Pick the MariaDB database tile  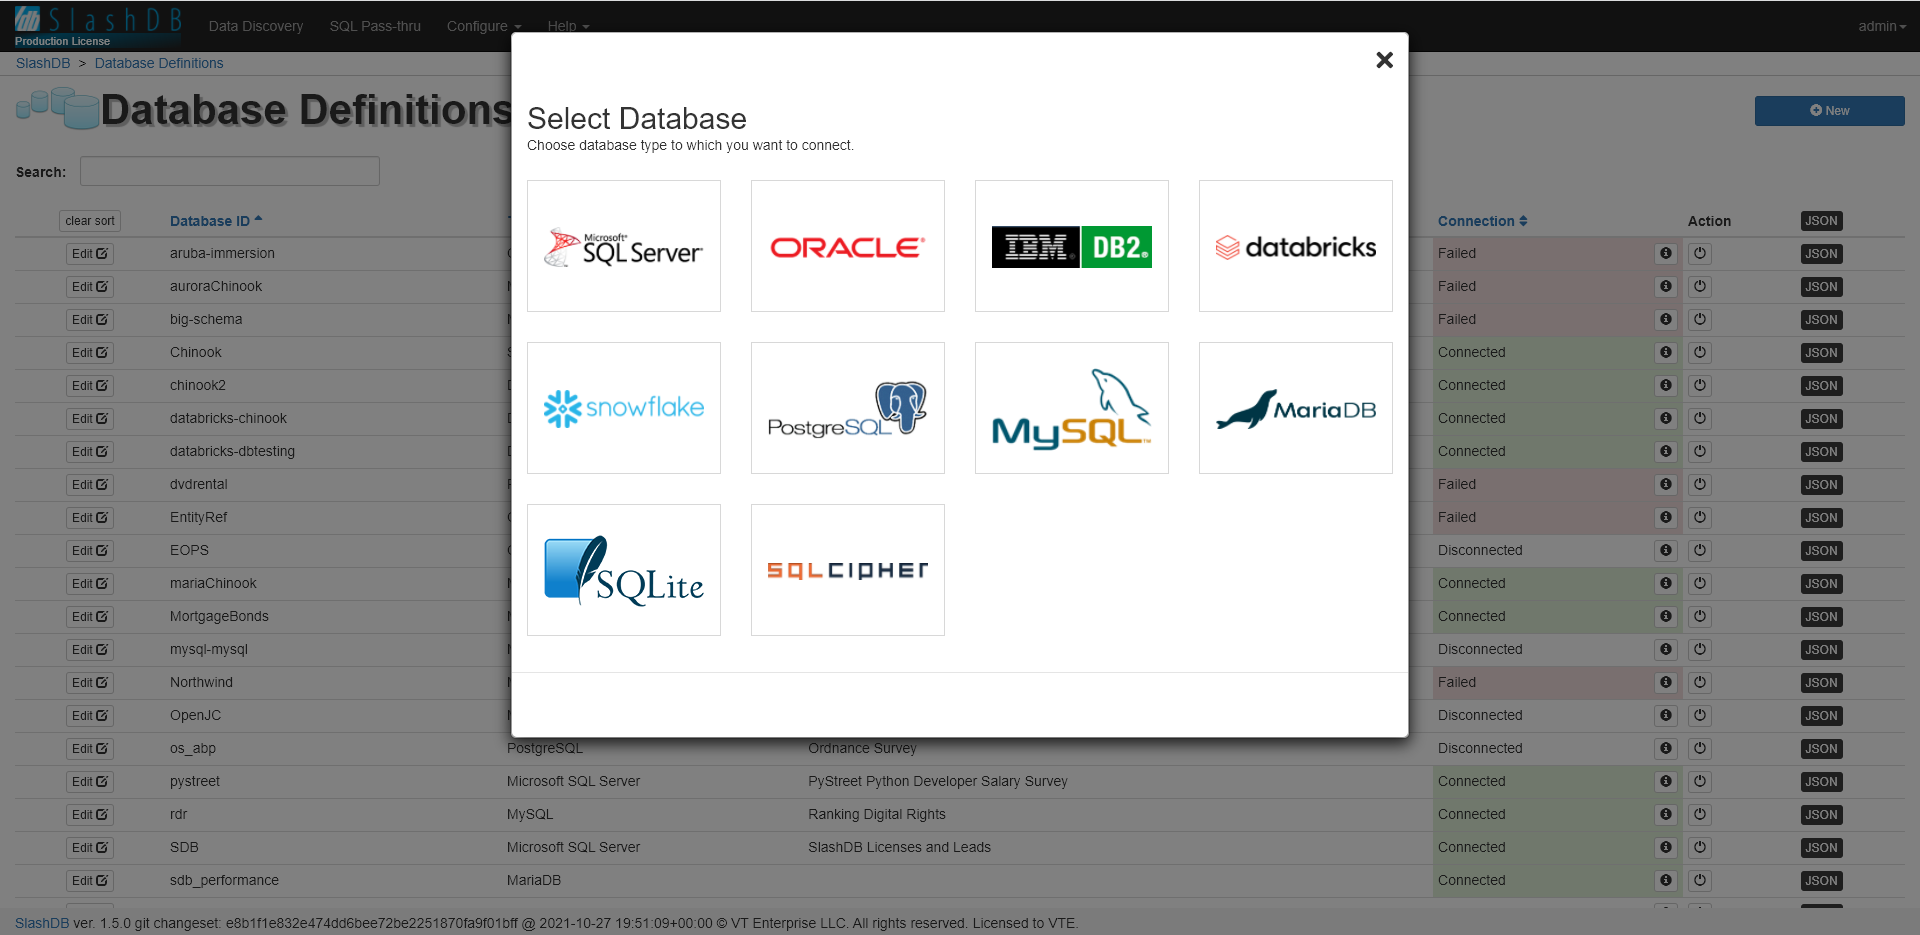pos(1296,408)
